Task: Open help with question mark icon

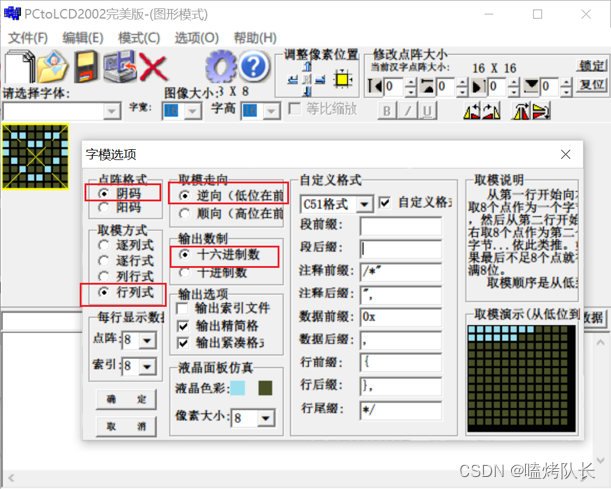Action: (254, 66)
